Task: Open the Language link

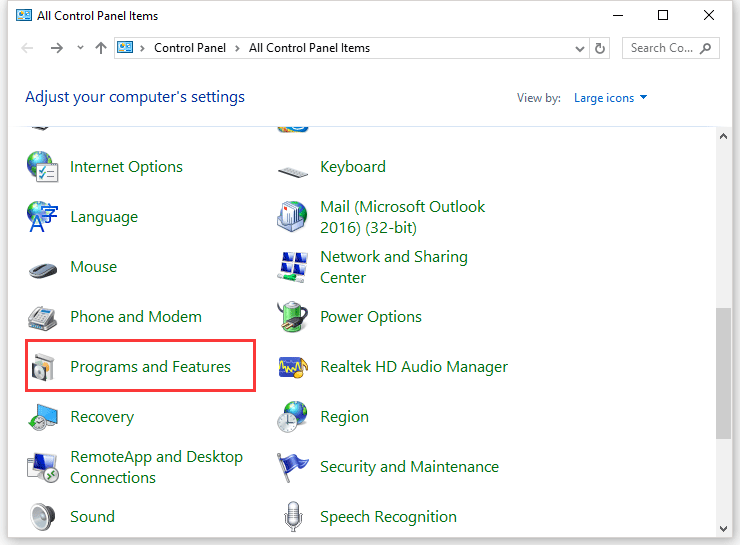Action: [104, 217]
